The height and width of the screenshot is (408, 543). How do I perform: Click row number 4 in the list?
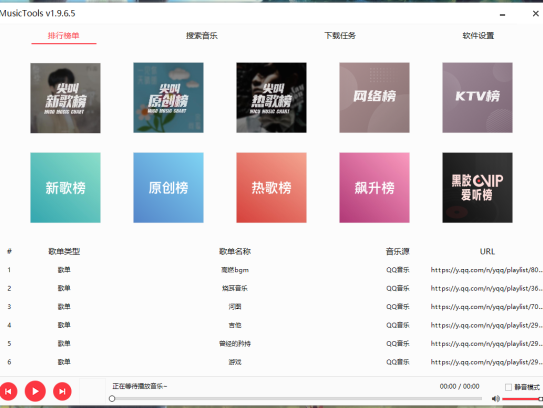tap(9, 325)
